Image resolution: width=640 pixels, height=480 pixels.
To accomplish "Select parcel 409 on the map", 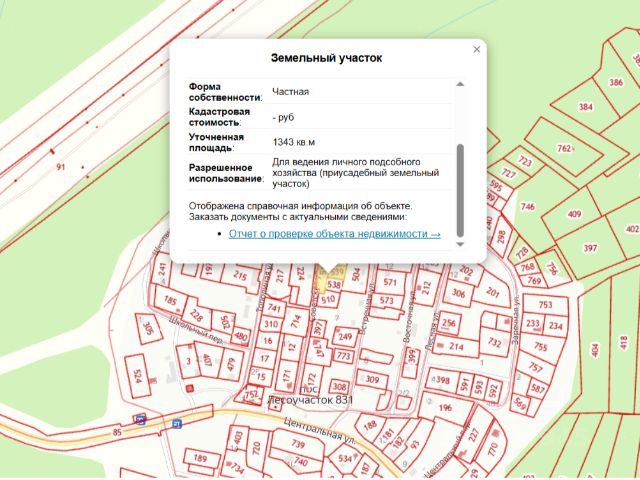I will pyautogui.click(x=574, y=214).
